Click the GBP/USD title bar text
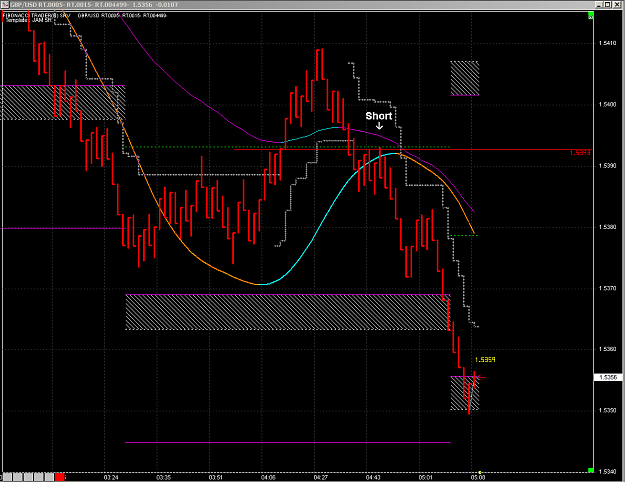The height and width of the screenshot is (482, 625). pyautogui.click(x=94, y=4)
